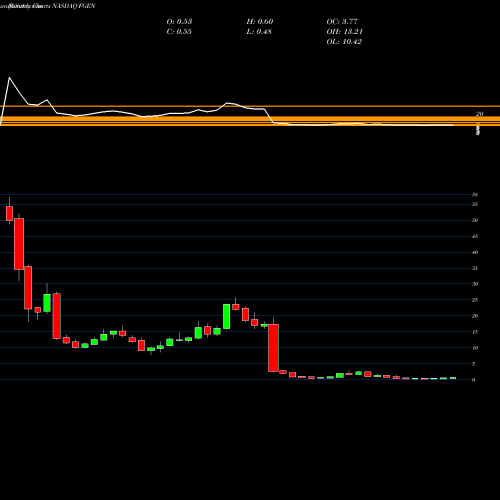Click the "45" price axis label
This screenshot has width=500, height=500.
(x=475, y=236)
